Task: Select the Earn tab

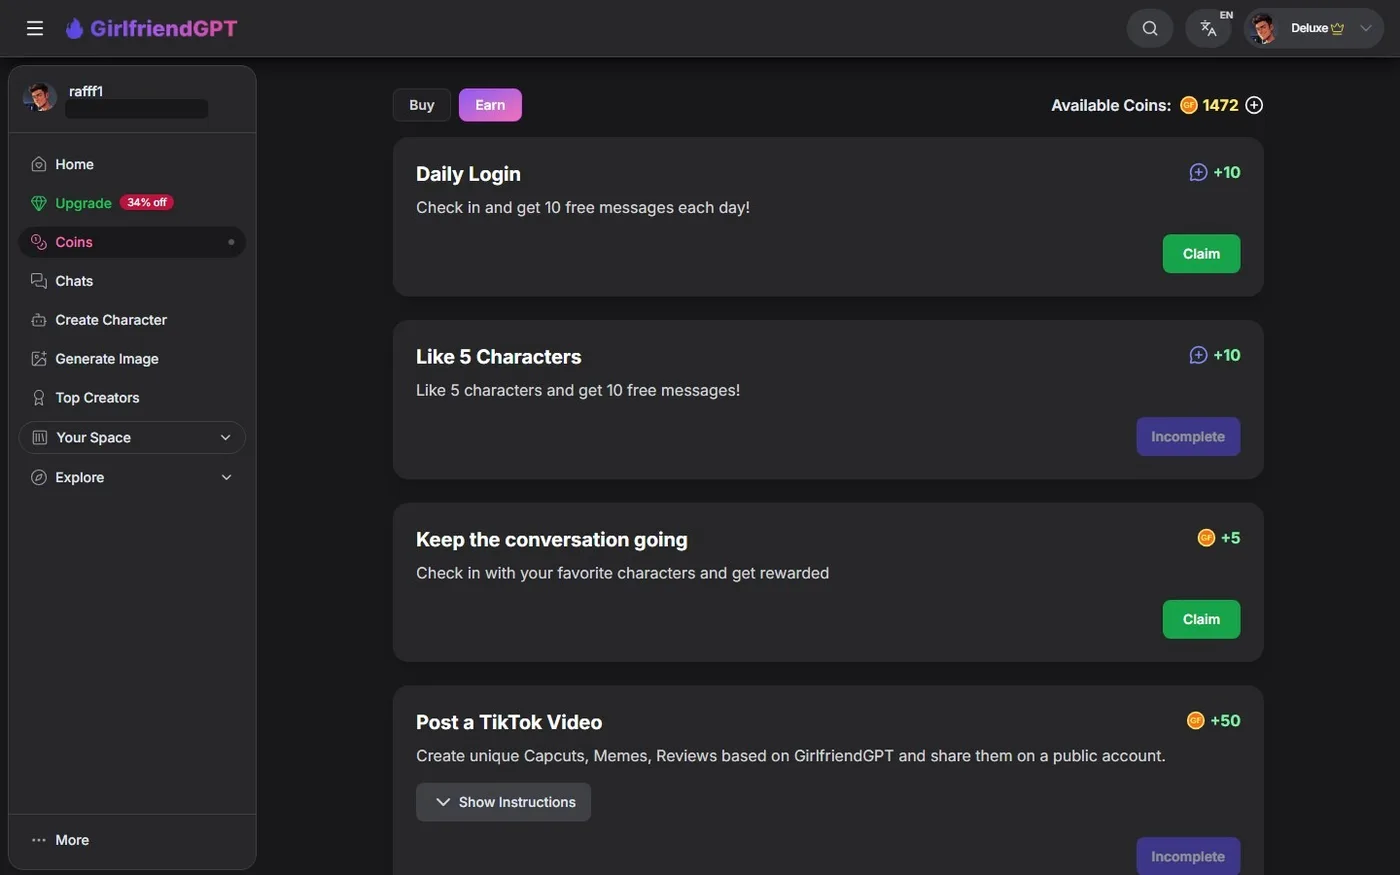Action: (x=490, y=105)
